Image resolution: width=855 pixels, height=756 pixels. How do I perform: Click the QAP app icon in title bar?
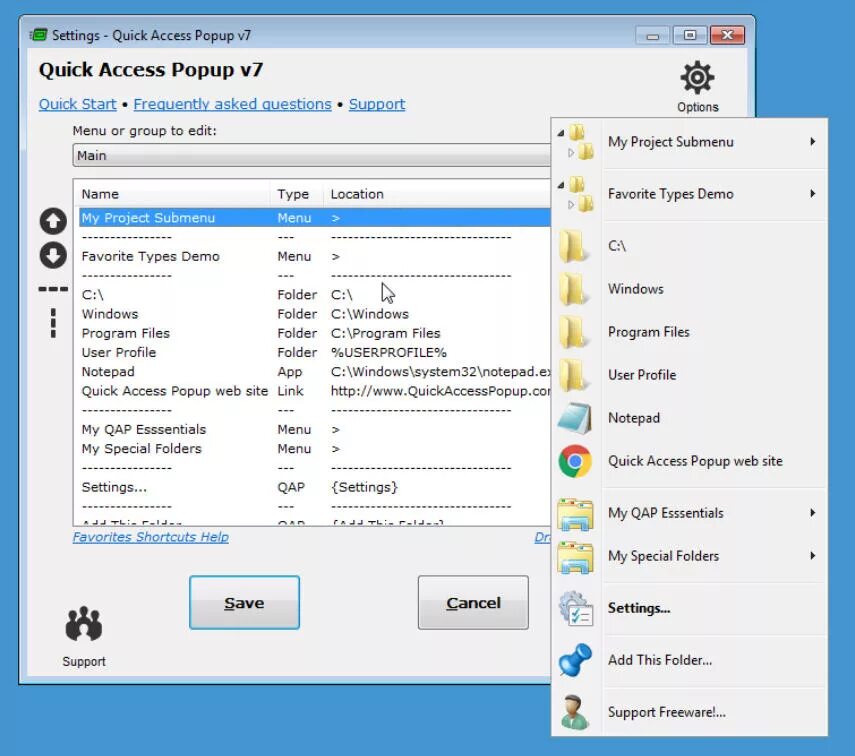pos(38,35)
